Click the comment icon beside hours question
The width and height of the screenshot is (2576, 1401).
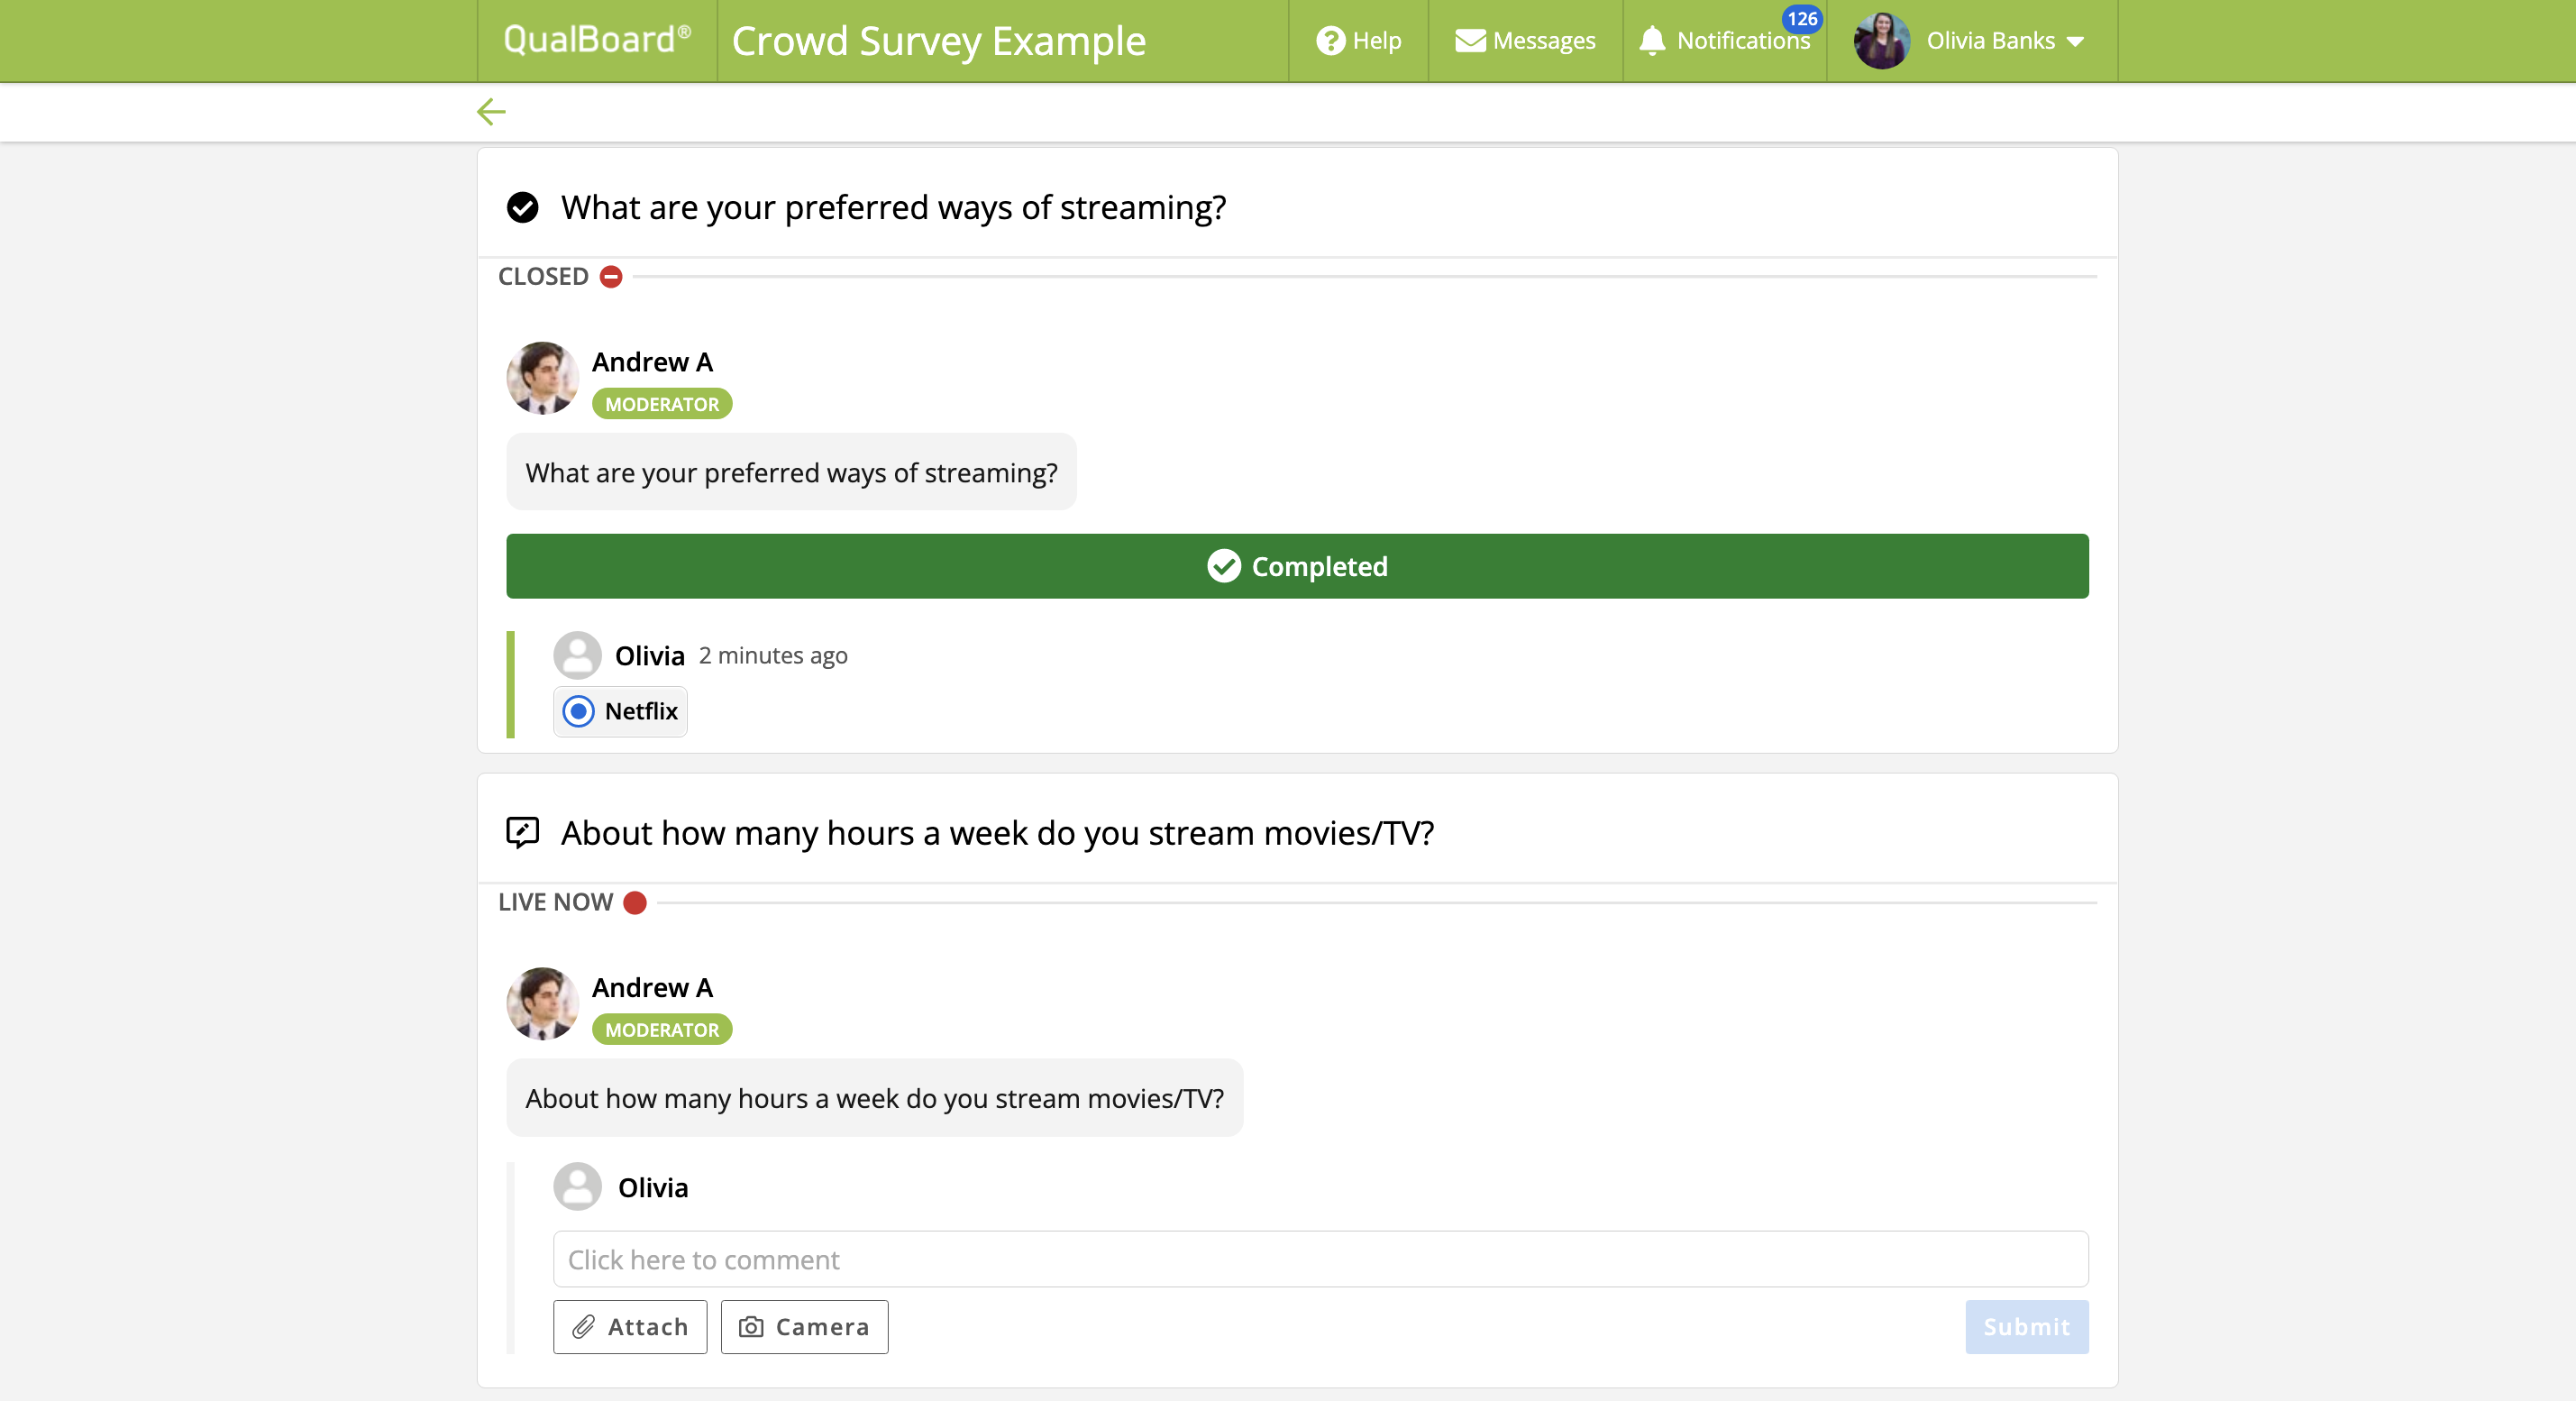pyautogui.click(x=522, y=832)
